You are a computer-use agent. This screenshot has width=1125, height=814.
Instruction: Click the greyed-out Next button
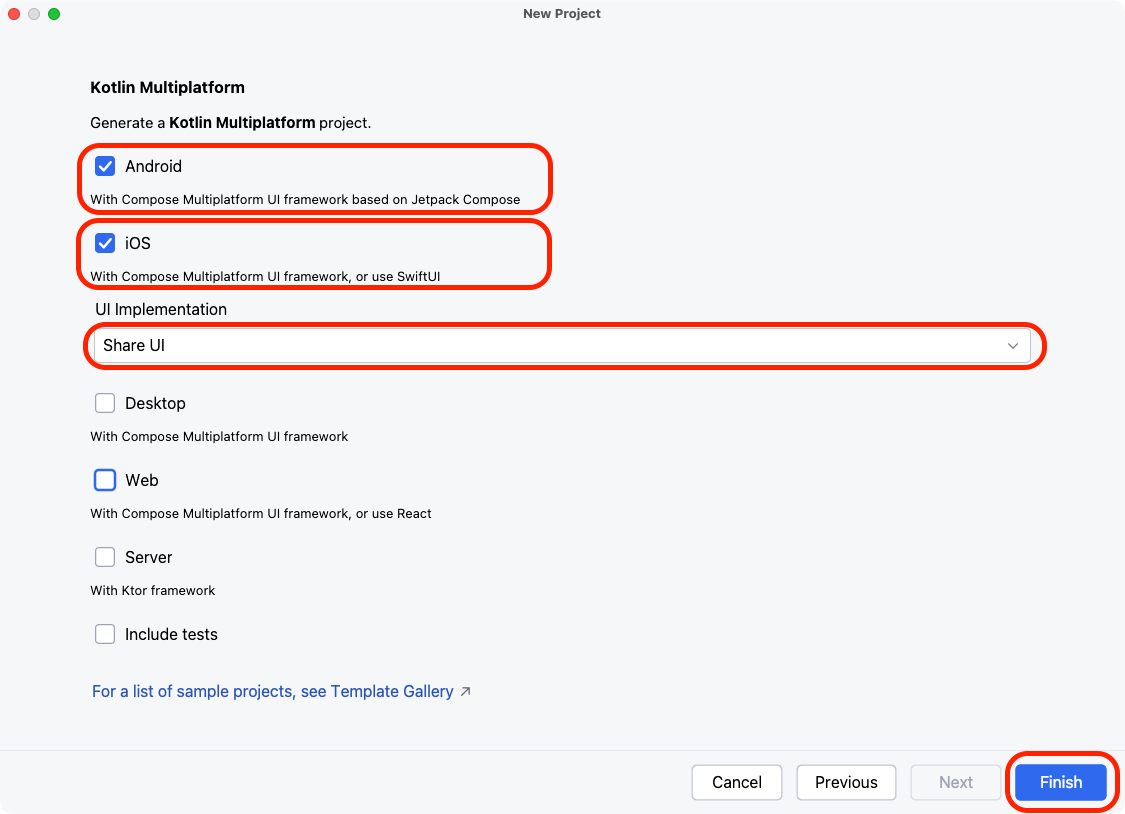pos(955,782)
